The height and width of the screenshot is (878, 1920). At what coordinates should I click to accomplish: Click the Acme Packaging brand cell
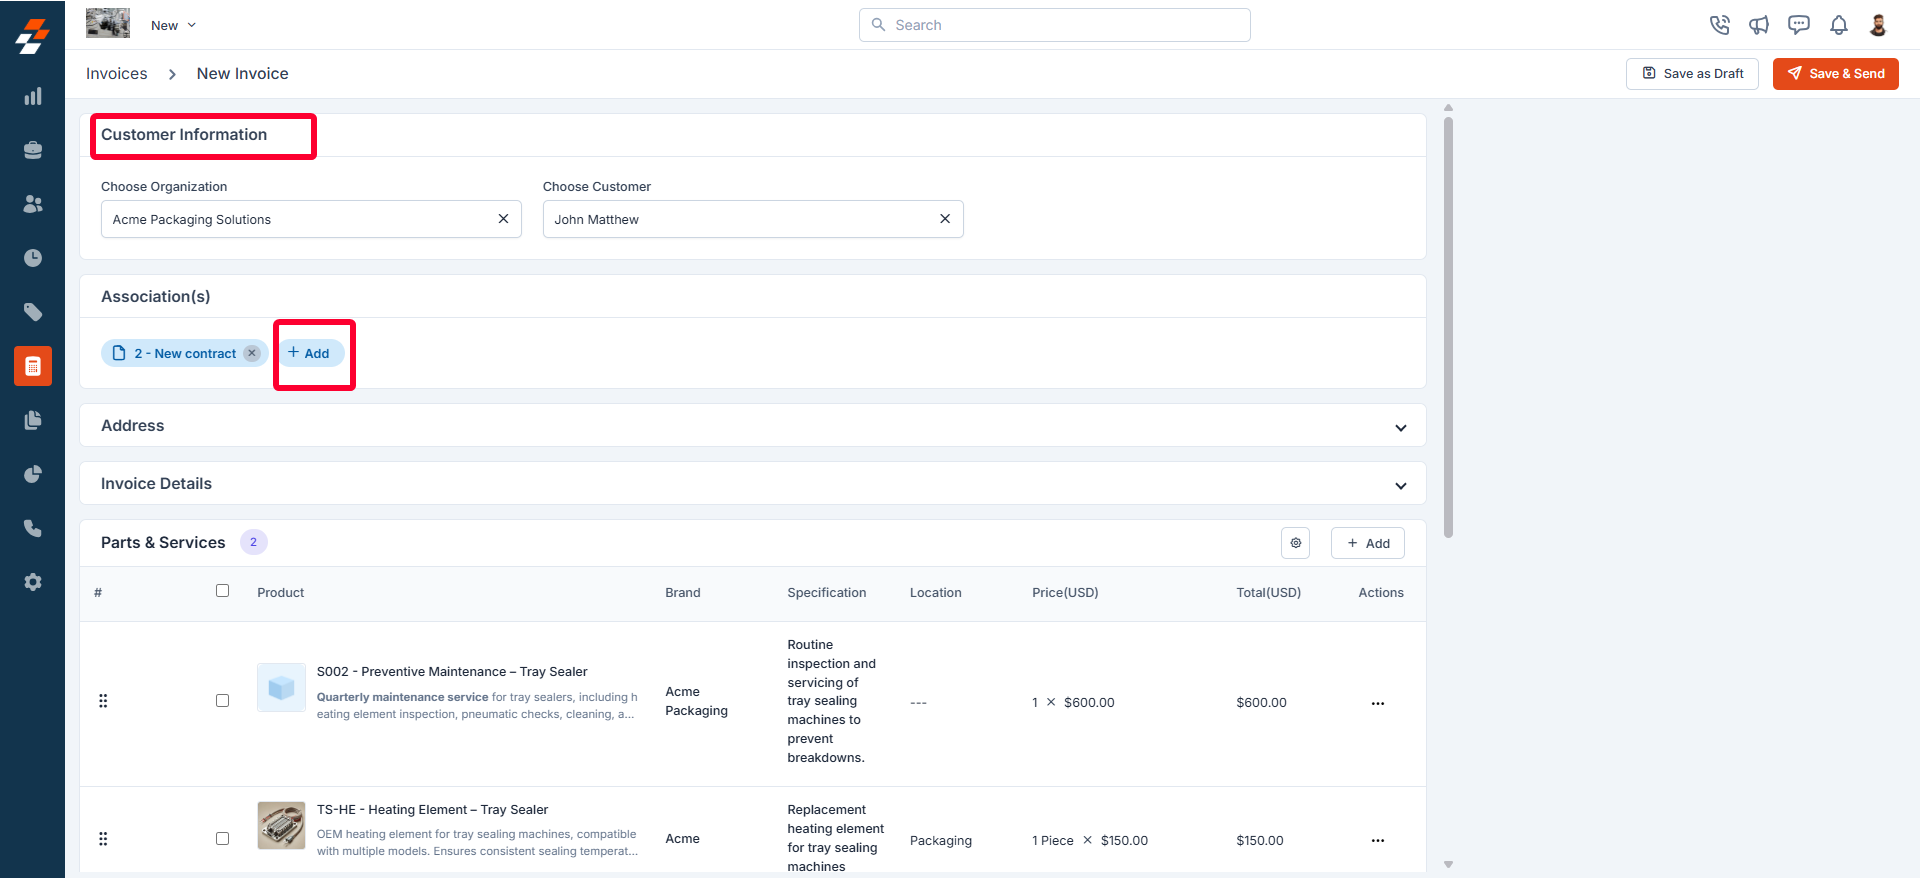697,701
